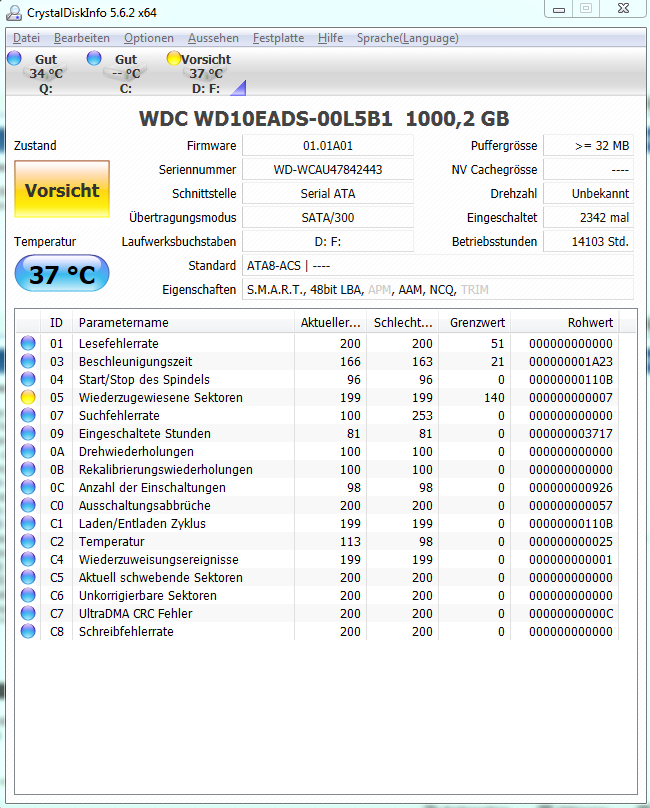Click raw value 00000000000C of UltraDMA CRC
Screen dimensions: 650x808
[x=571, y=614]
